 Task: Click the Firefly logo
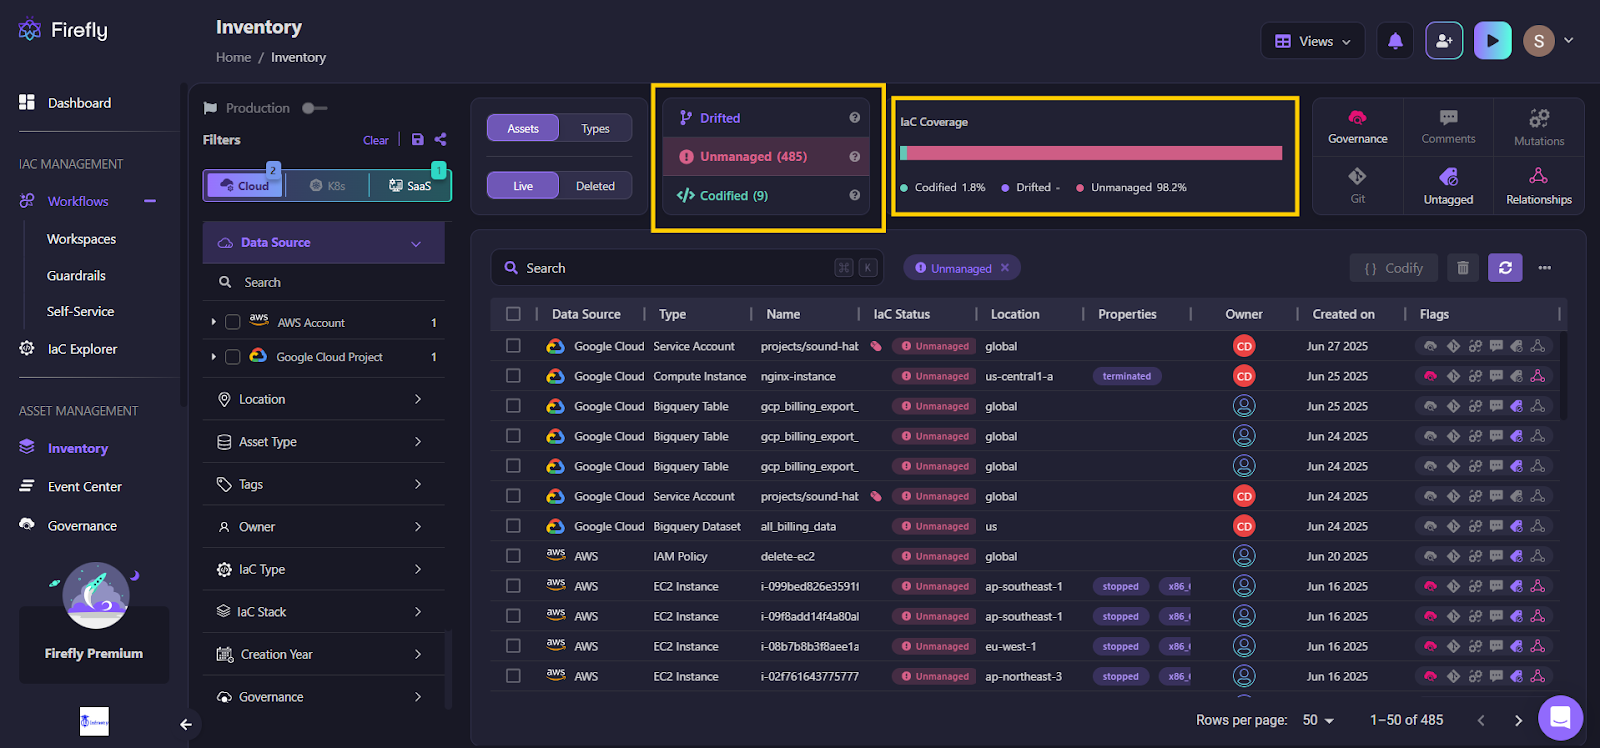pyautogui.click(x=63, y=30)
